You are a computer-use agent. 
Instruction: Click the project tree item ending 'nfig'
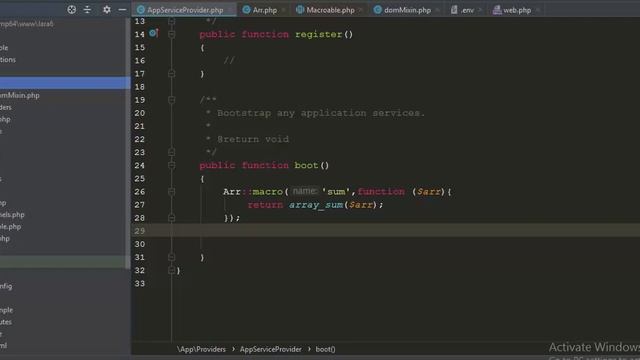click(x=6, y=286)
